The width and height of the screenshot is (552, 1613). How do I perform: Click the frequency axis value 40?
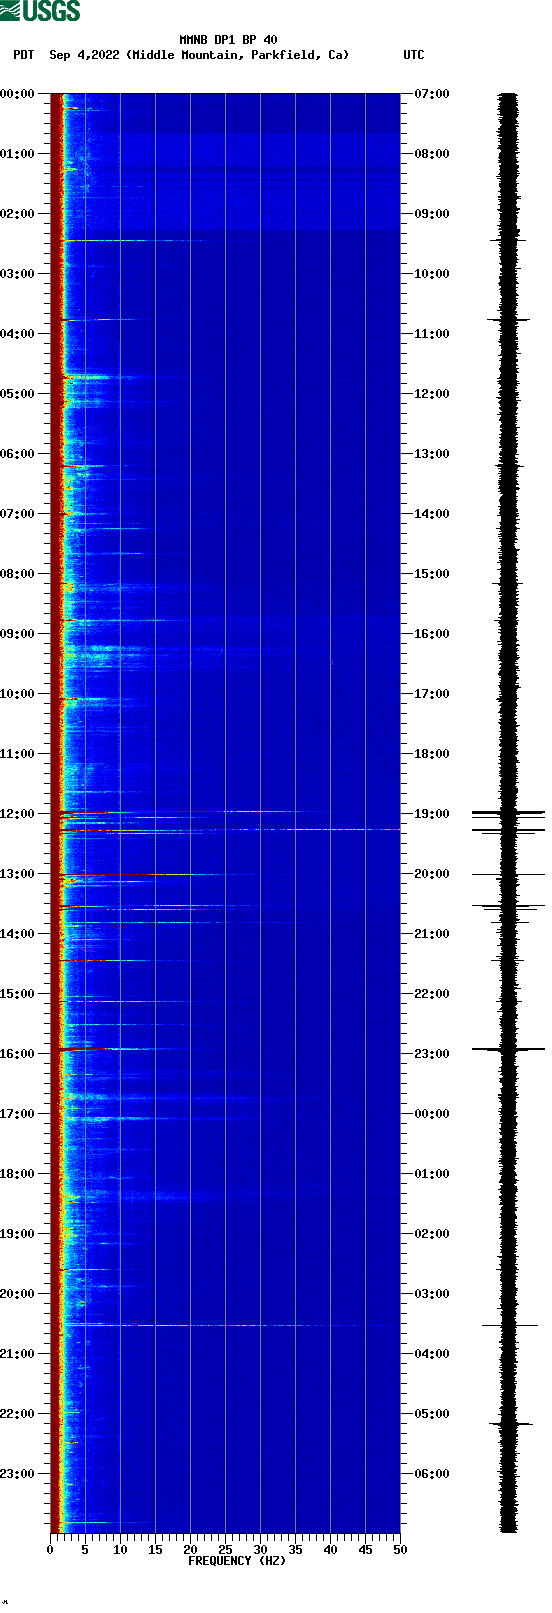(x=330, y=1550)
